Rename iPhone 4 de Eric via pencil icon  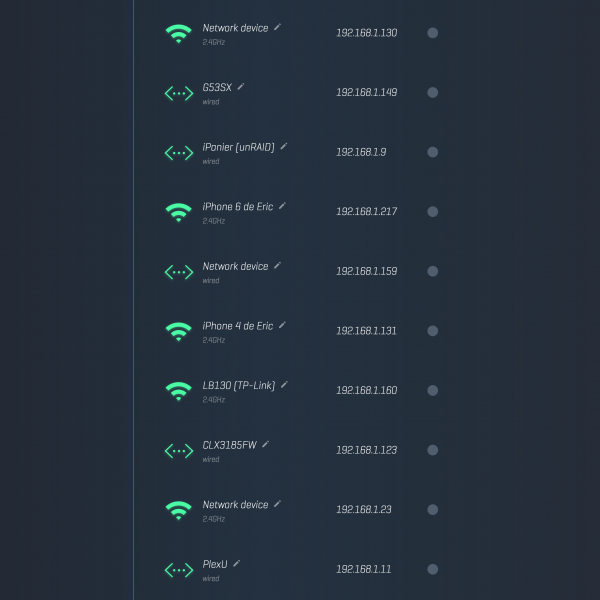[282, 325]
